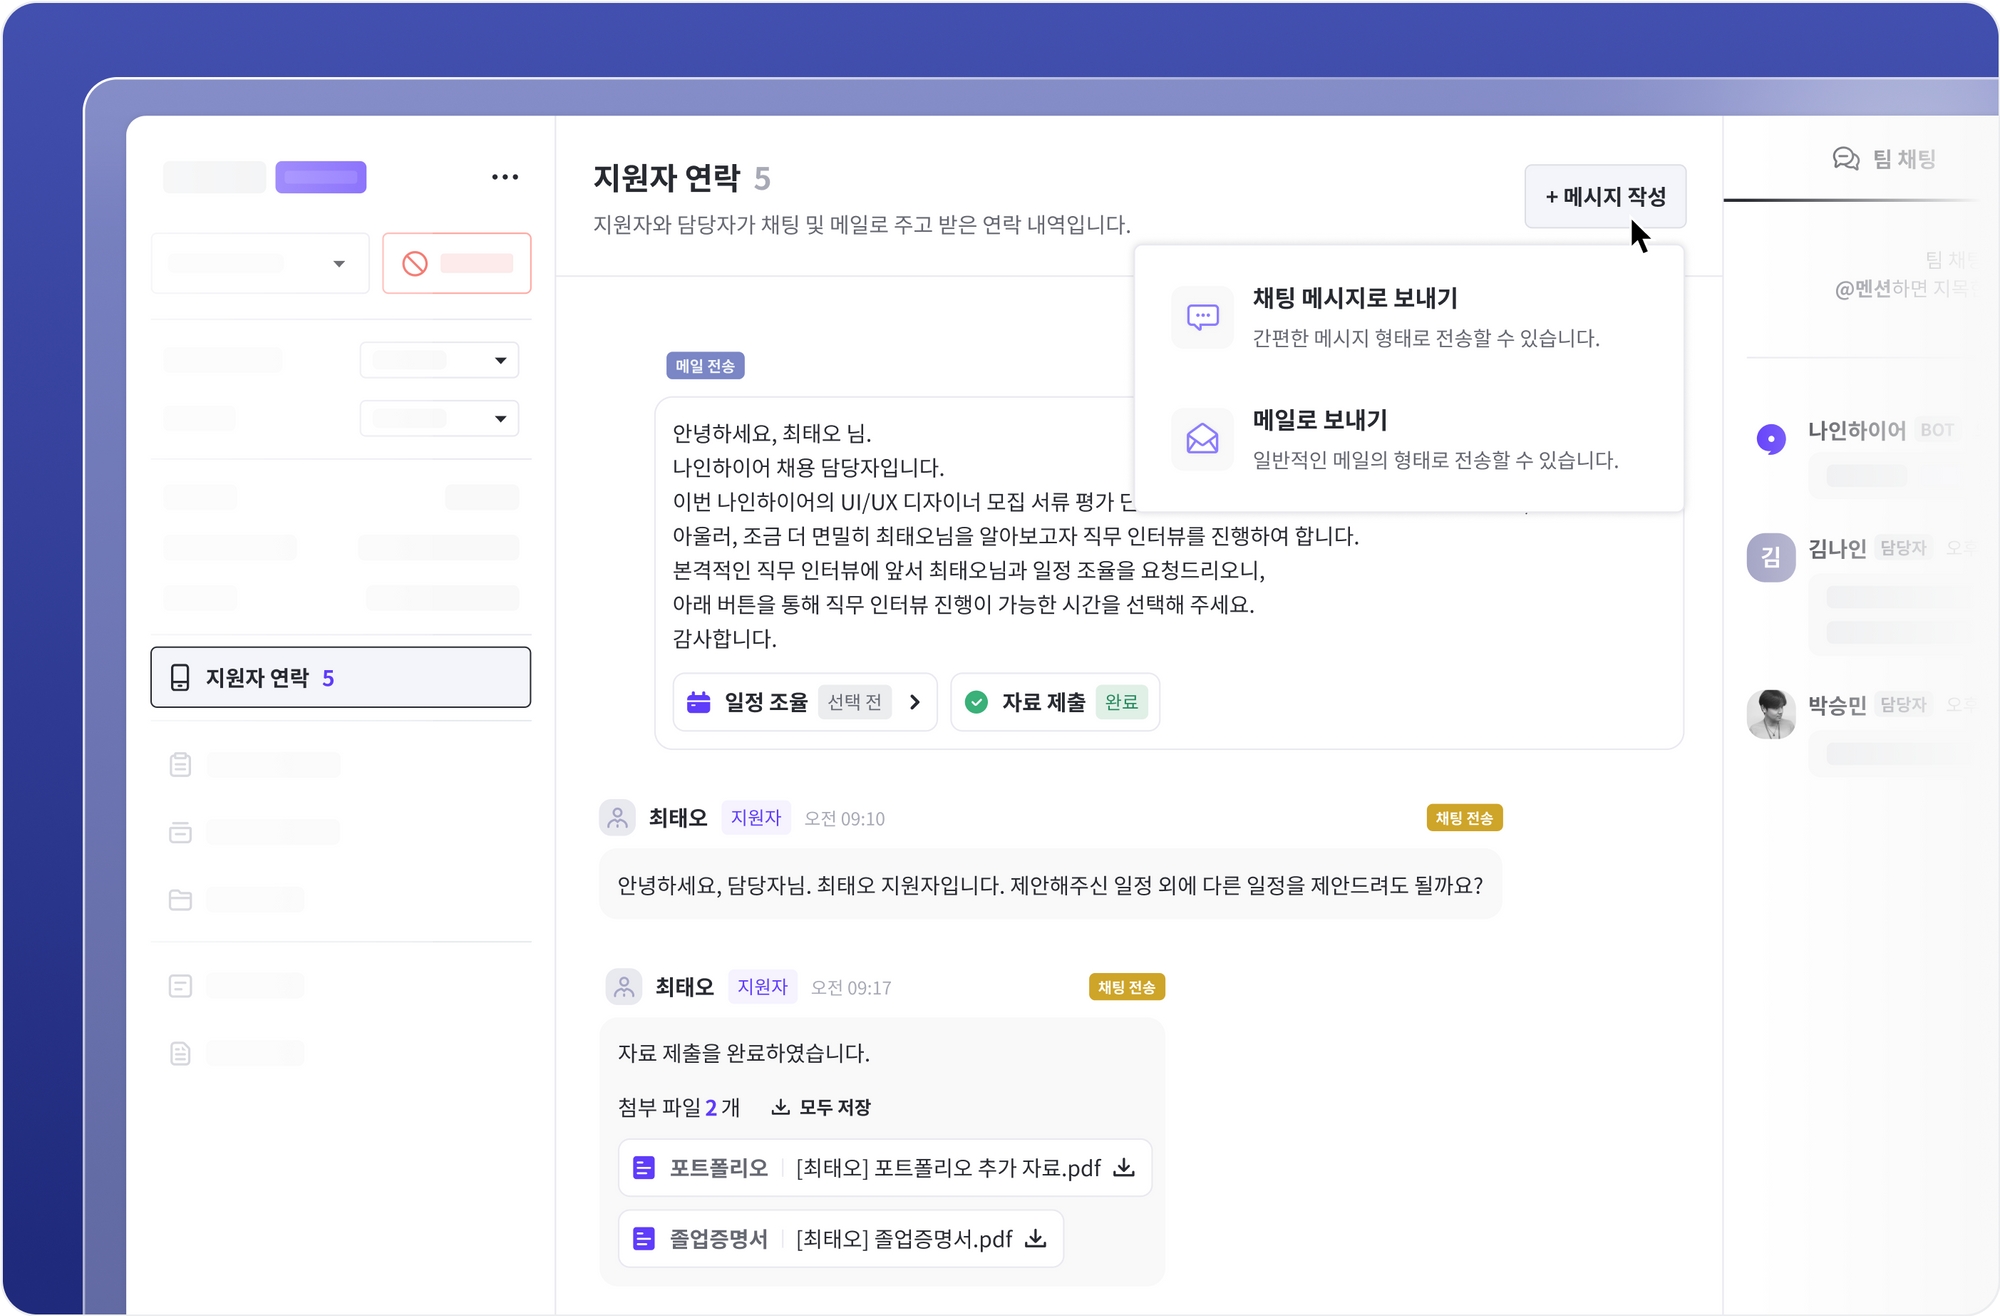Click the + 메시지 작성 button

1605,196
